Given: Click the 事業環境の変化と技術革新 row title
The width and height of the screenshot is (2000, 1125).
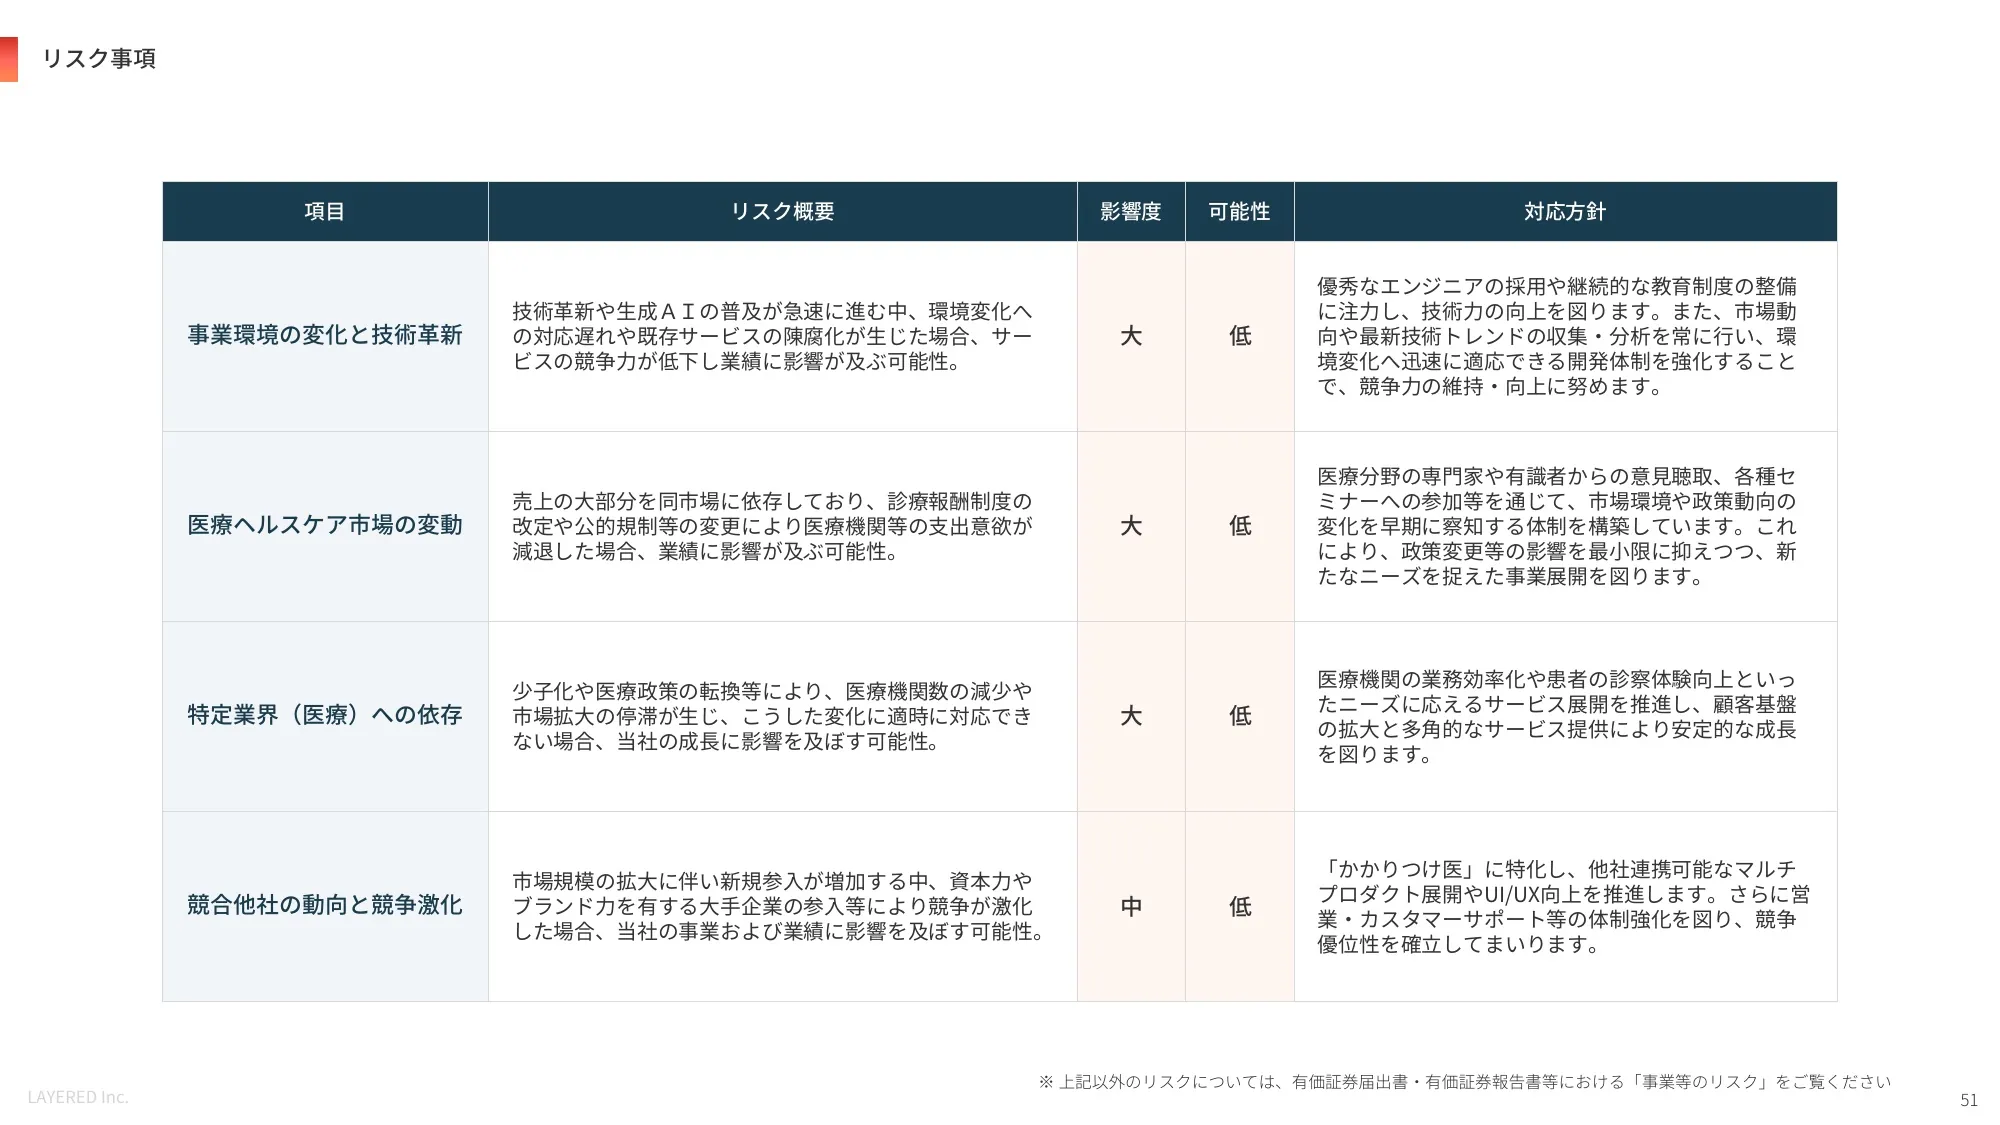Looking at the screenshot, I should [325, 335].
